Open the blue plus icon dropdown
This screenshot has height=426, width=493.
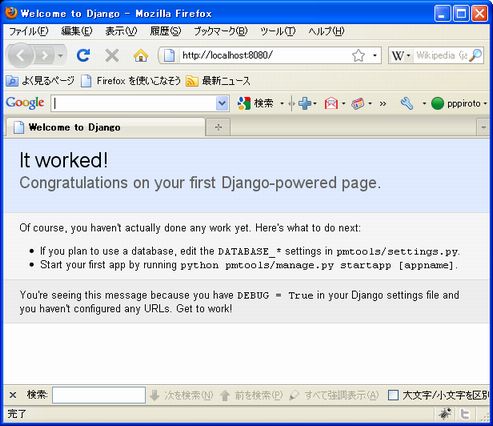point(315,104)
